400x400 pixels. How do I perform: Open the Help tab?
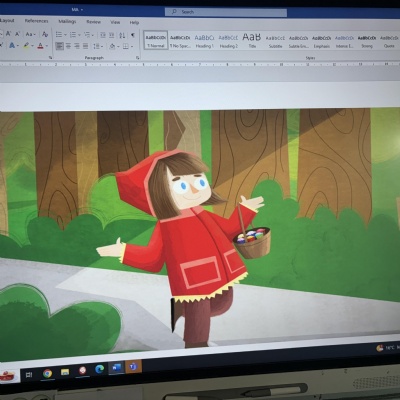134,22
